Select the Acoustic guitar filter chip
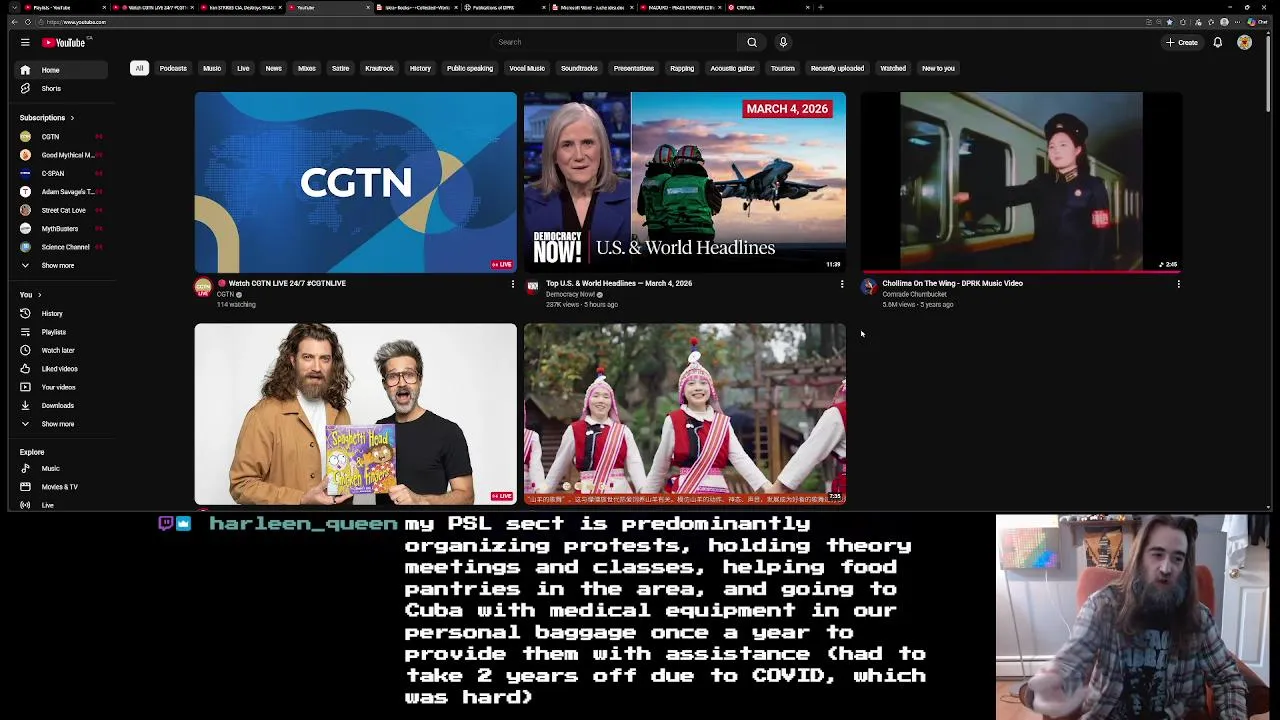The width and height of the screenshot is (1280, 720). pyautogui.click(x=732, y=68)
